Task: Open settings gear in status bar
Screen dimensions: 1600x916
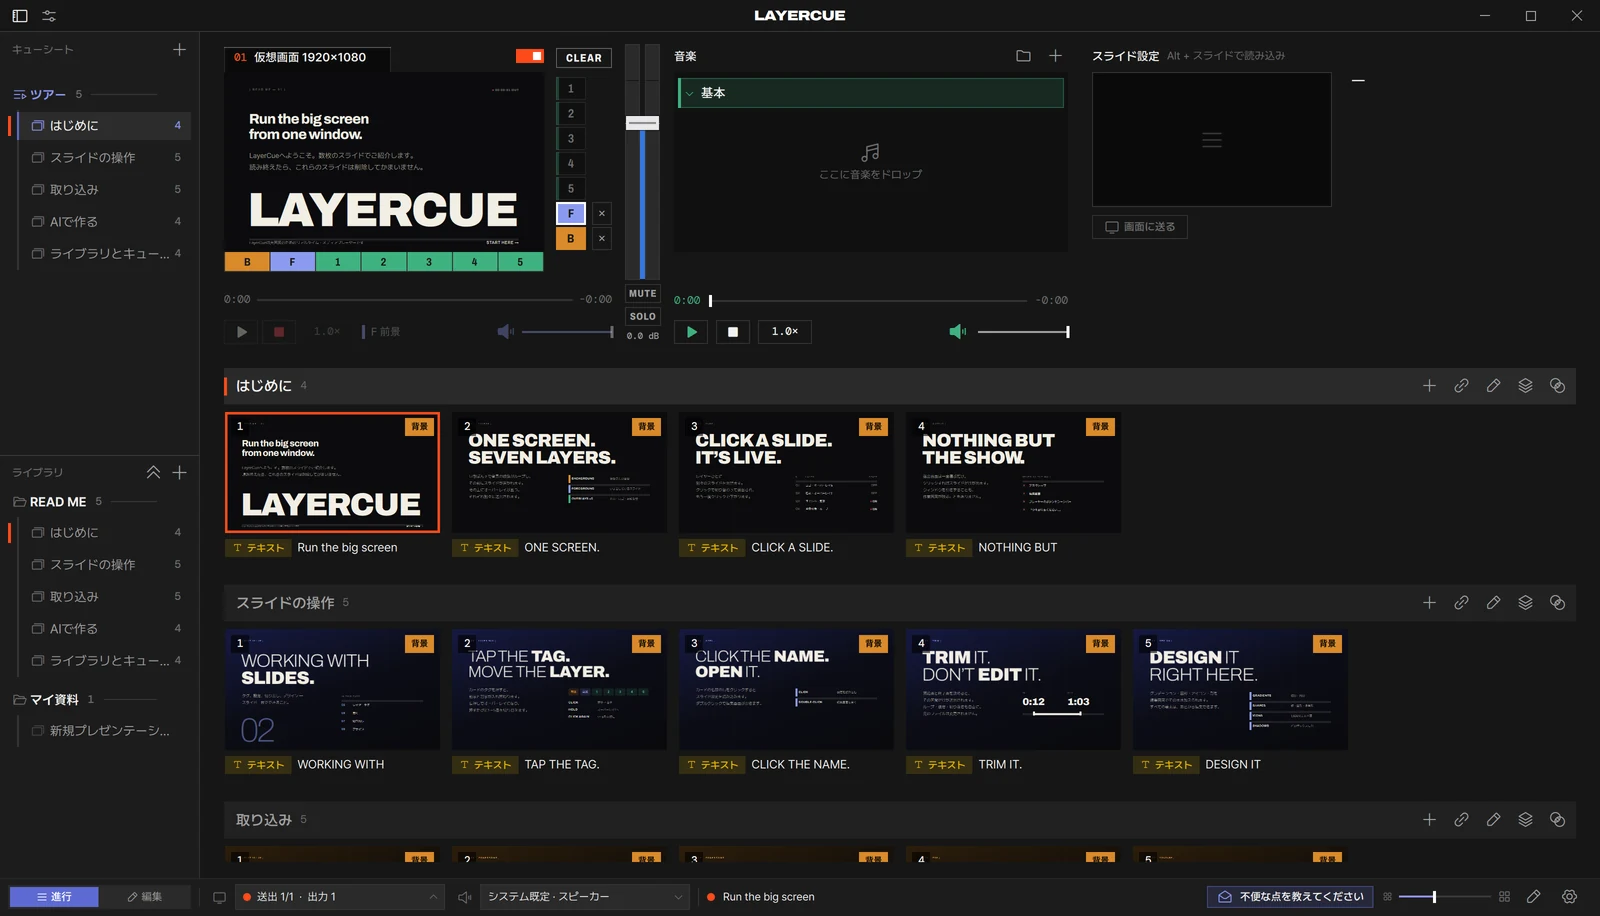Action: point(1569,897)
